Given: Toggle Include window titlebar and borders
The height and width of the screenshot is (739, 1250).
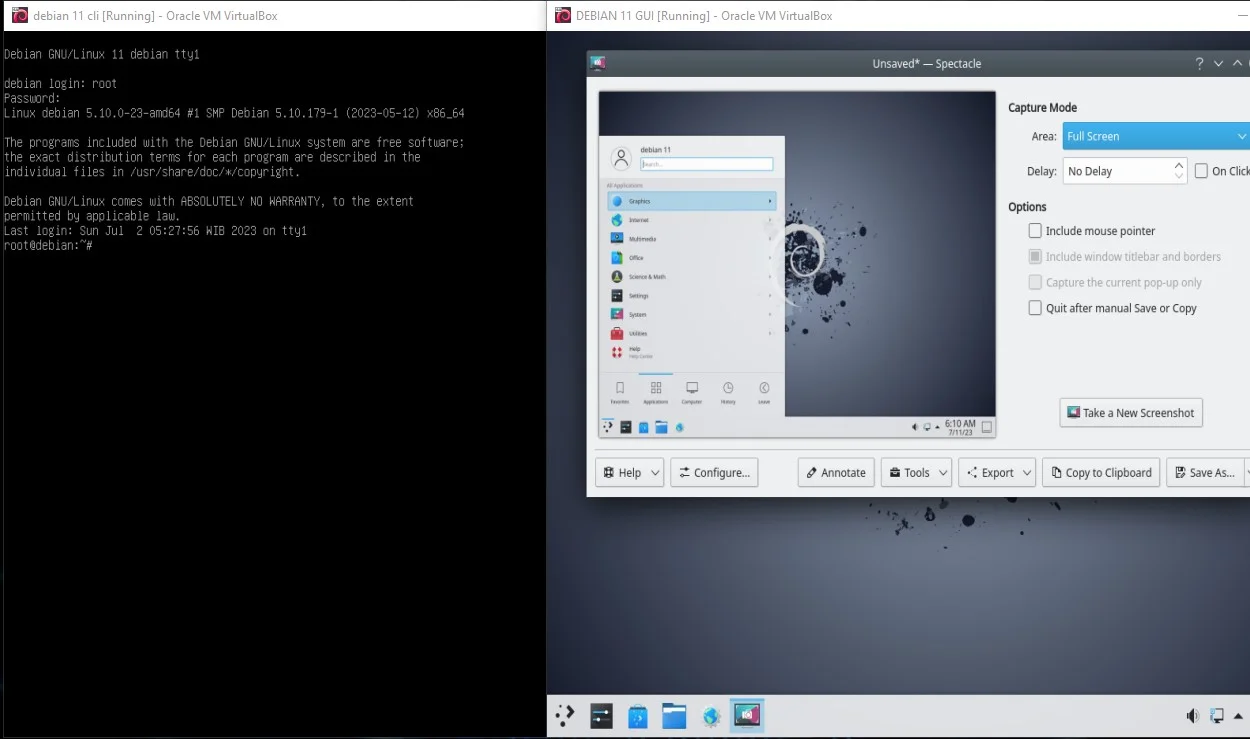Looking at the screenshot, I should tap(1035, 257).
